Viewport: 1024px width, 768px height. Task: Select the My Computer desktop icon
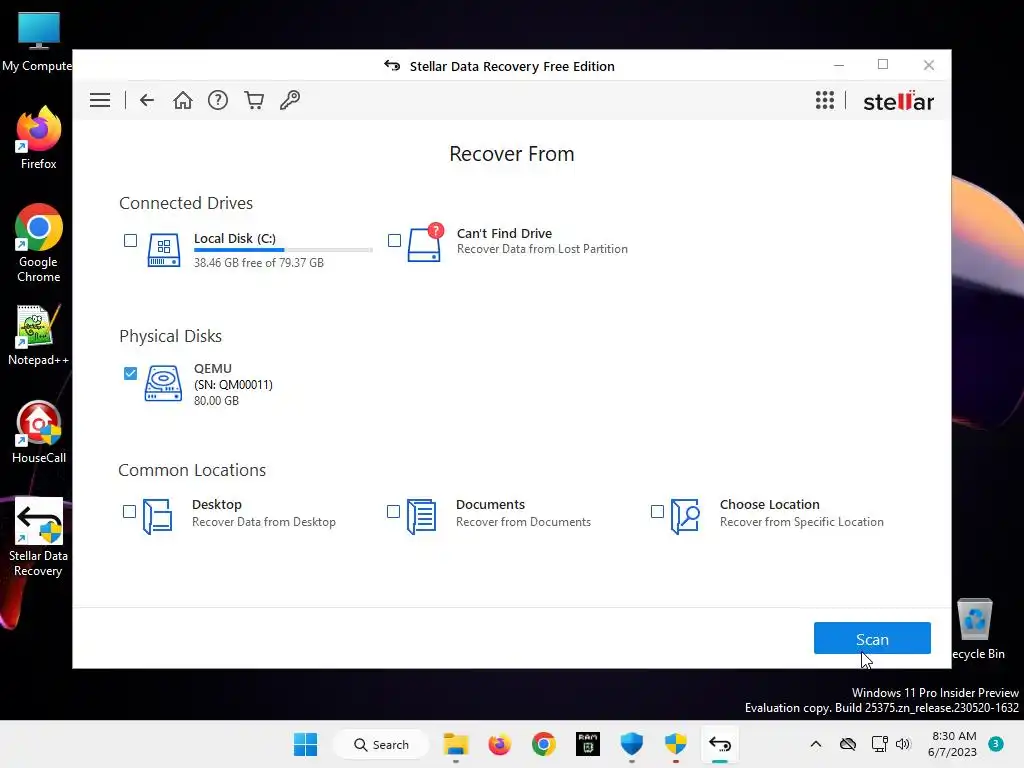click(39, 42)
